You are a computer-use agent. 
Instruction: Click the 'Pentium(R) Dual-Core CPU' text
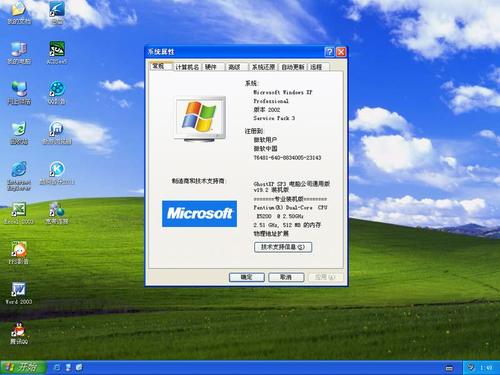(290, 207)
